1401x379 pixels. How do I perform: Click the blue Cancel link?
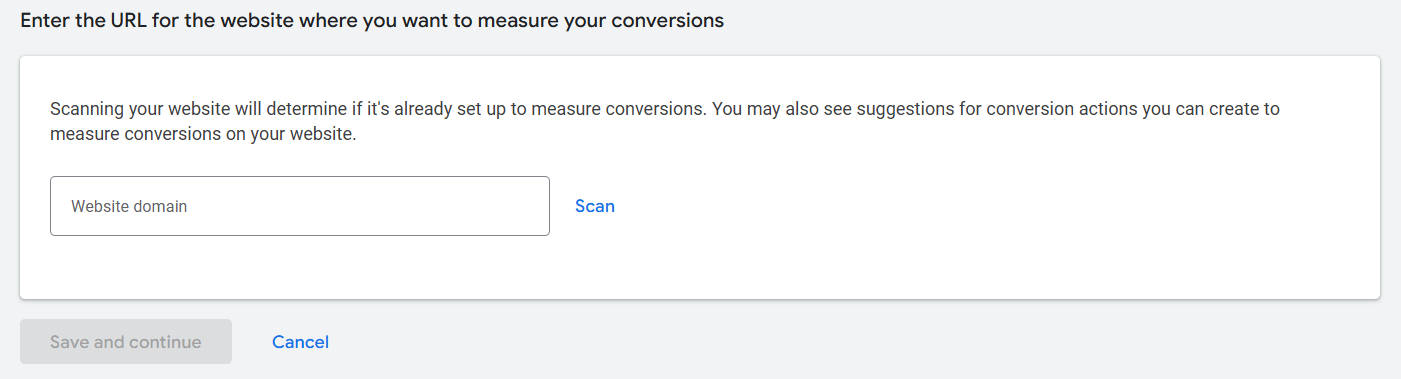coord(300,342)
